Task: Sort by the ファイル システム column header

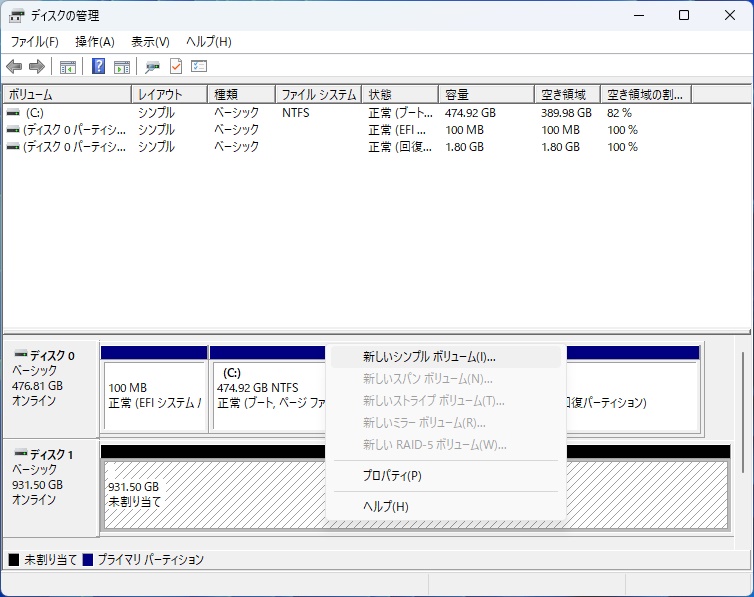Action: click(x=317, y=95)
